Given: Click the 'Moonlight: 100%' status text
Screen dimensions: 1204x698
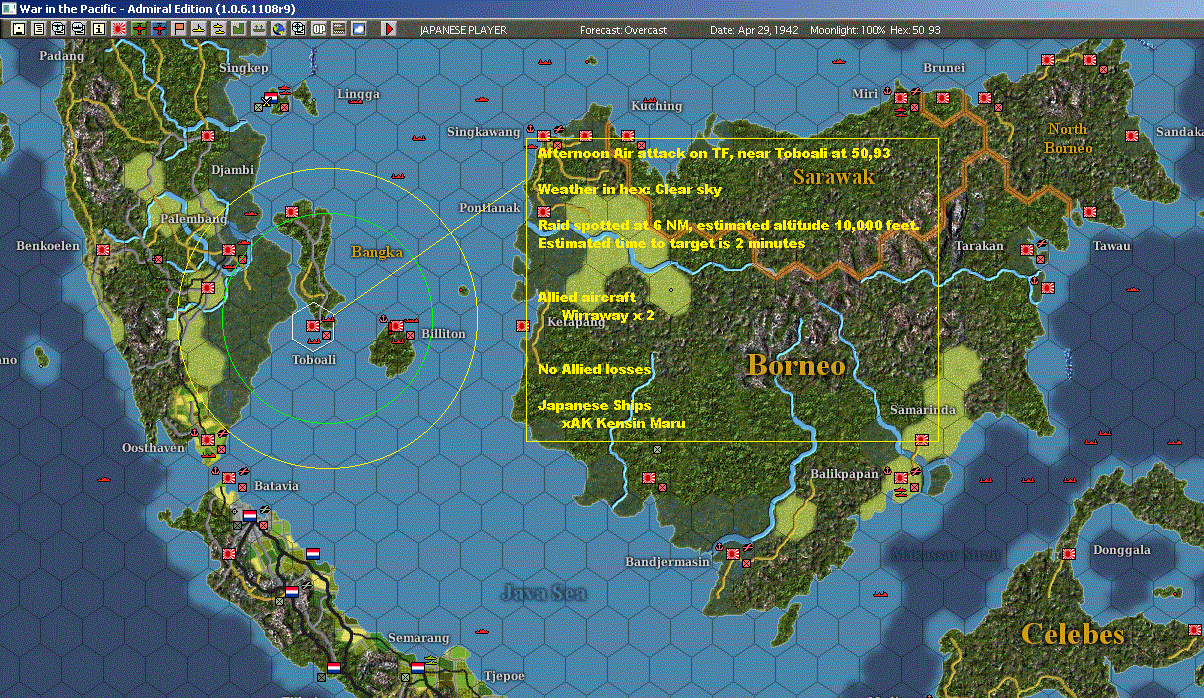Looking at the screenshot, I should coord(848,30).
